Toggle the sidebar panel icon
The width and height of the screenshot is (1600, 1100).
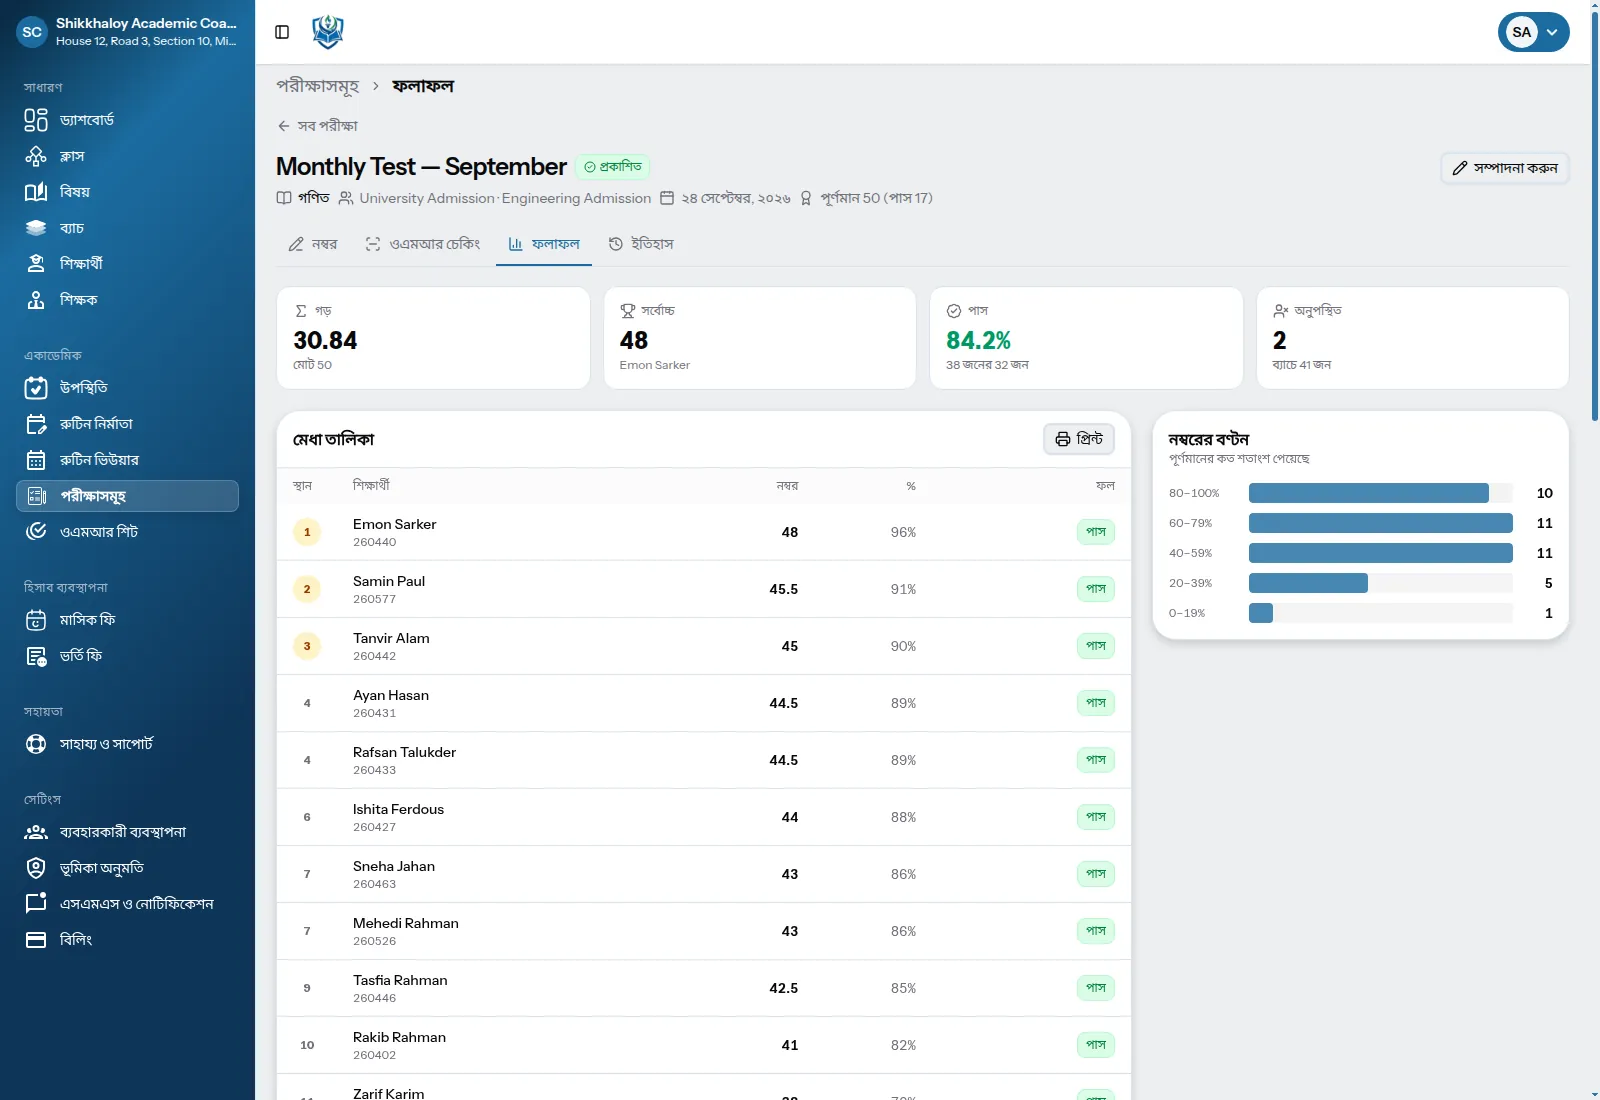coord(282,32)
